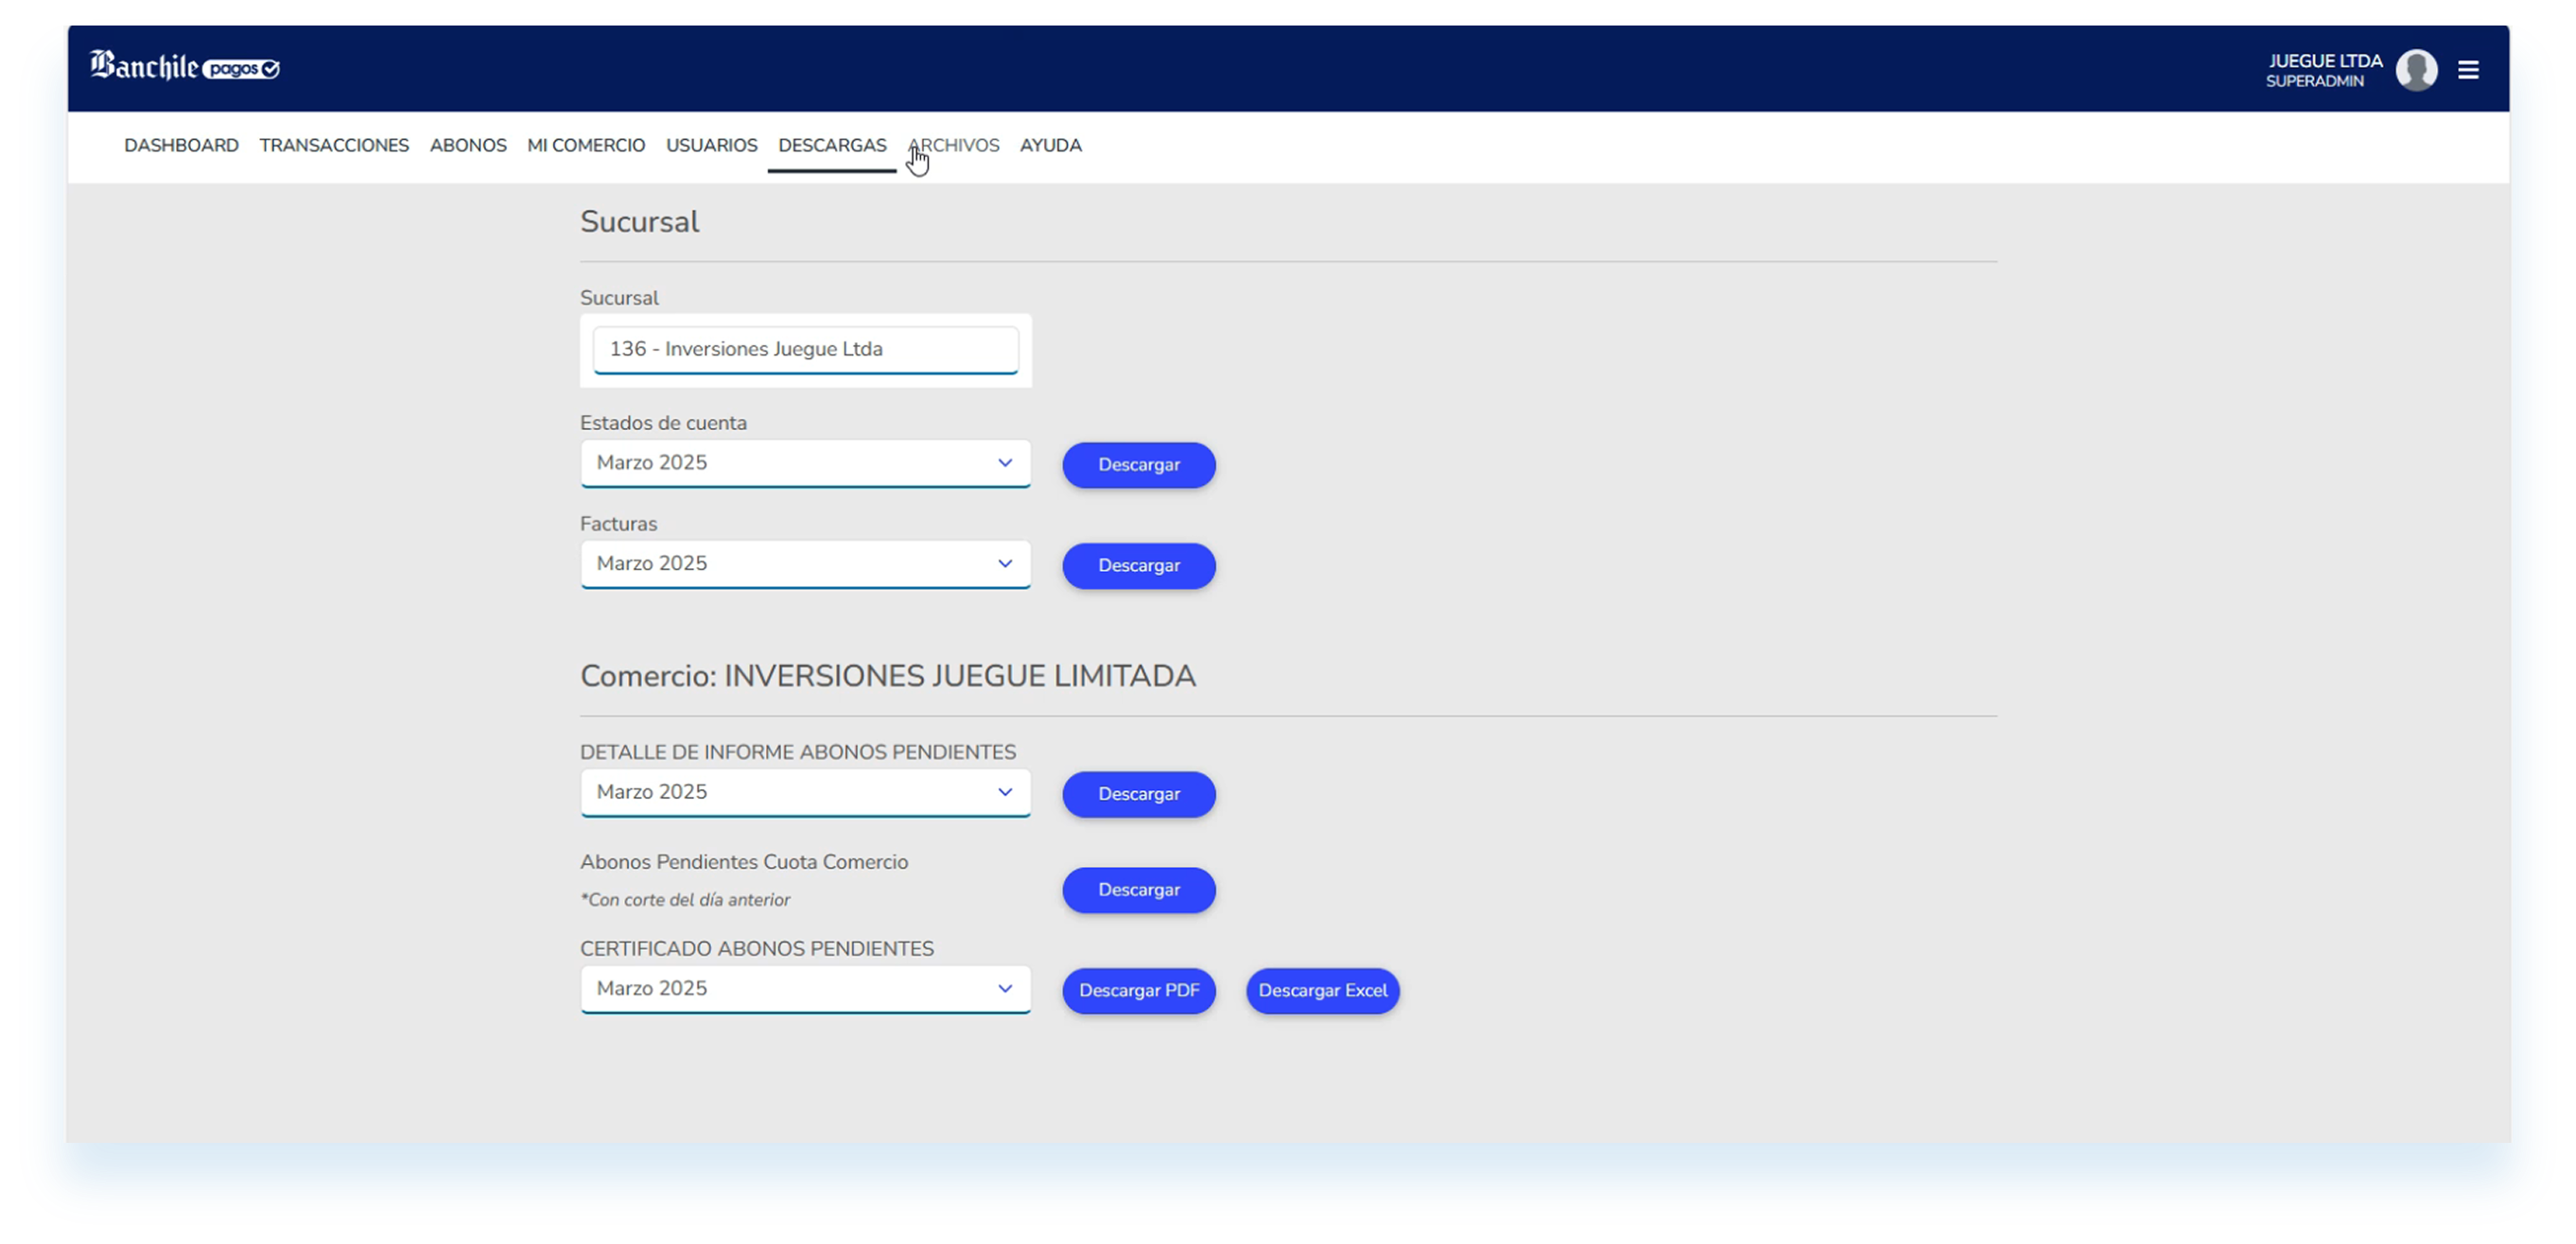Click the Sucursal input field
Viewport: 2576px width, 1244px height.
coord(805,349)
